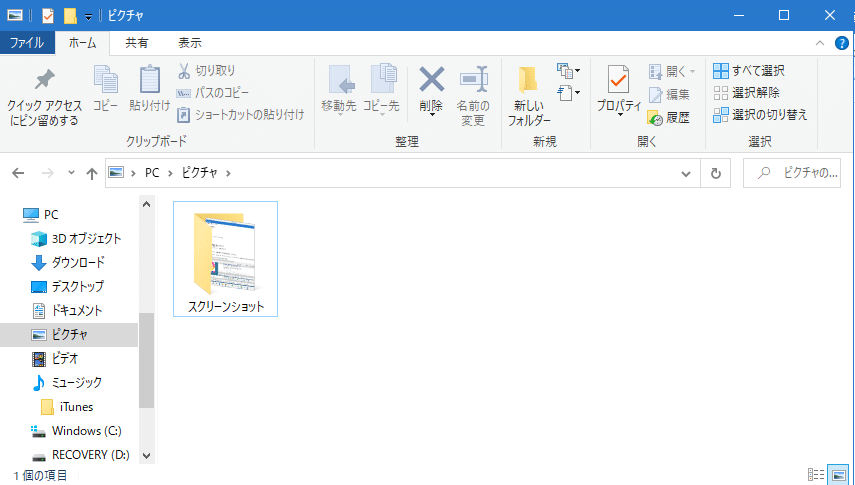Click New folder icon in quick access toolbar
The height and width of the screenshot is (485, 855).
pyautogui.click(x=70, y=16)
